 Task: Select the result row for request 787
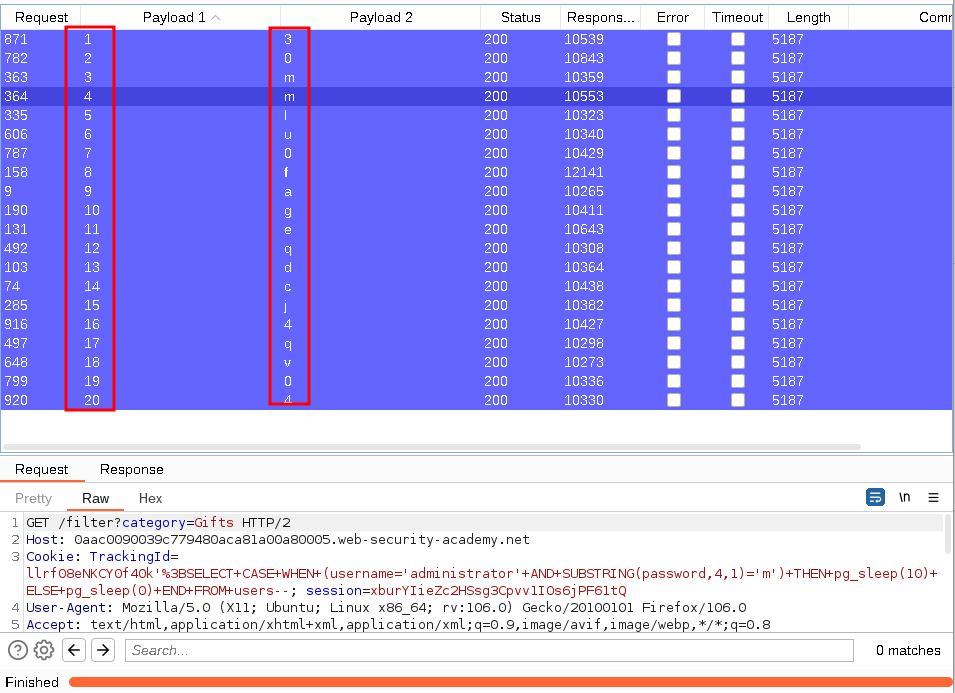476,153
